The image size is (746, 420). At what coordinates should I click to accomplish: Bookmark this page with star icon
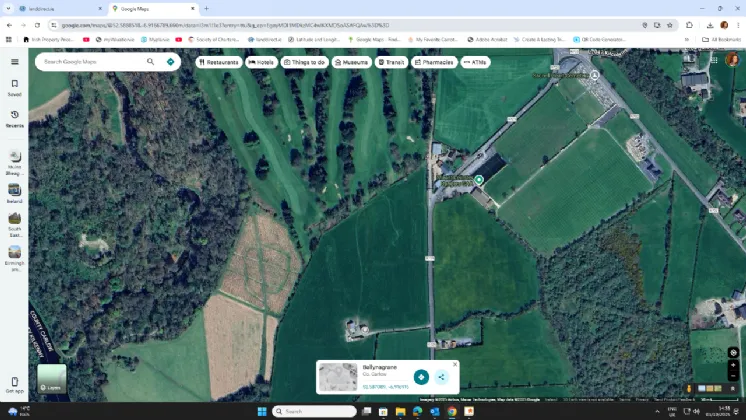[x=670, y=25]
